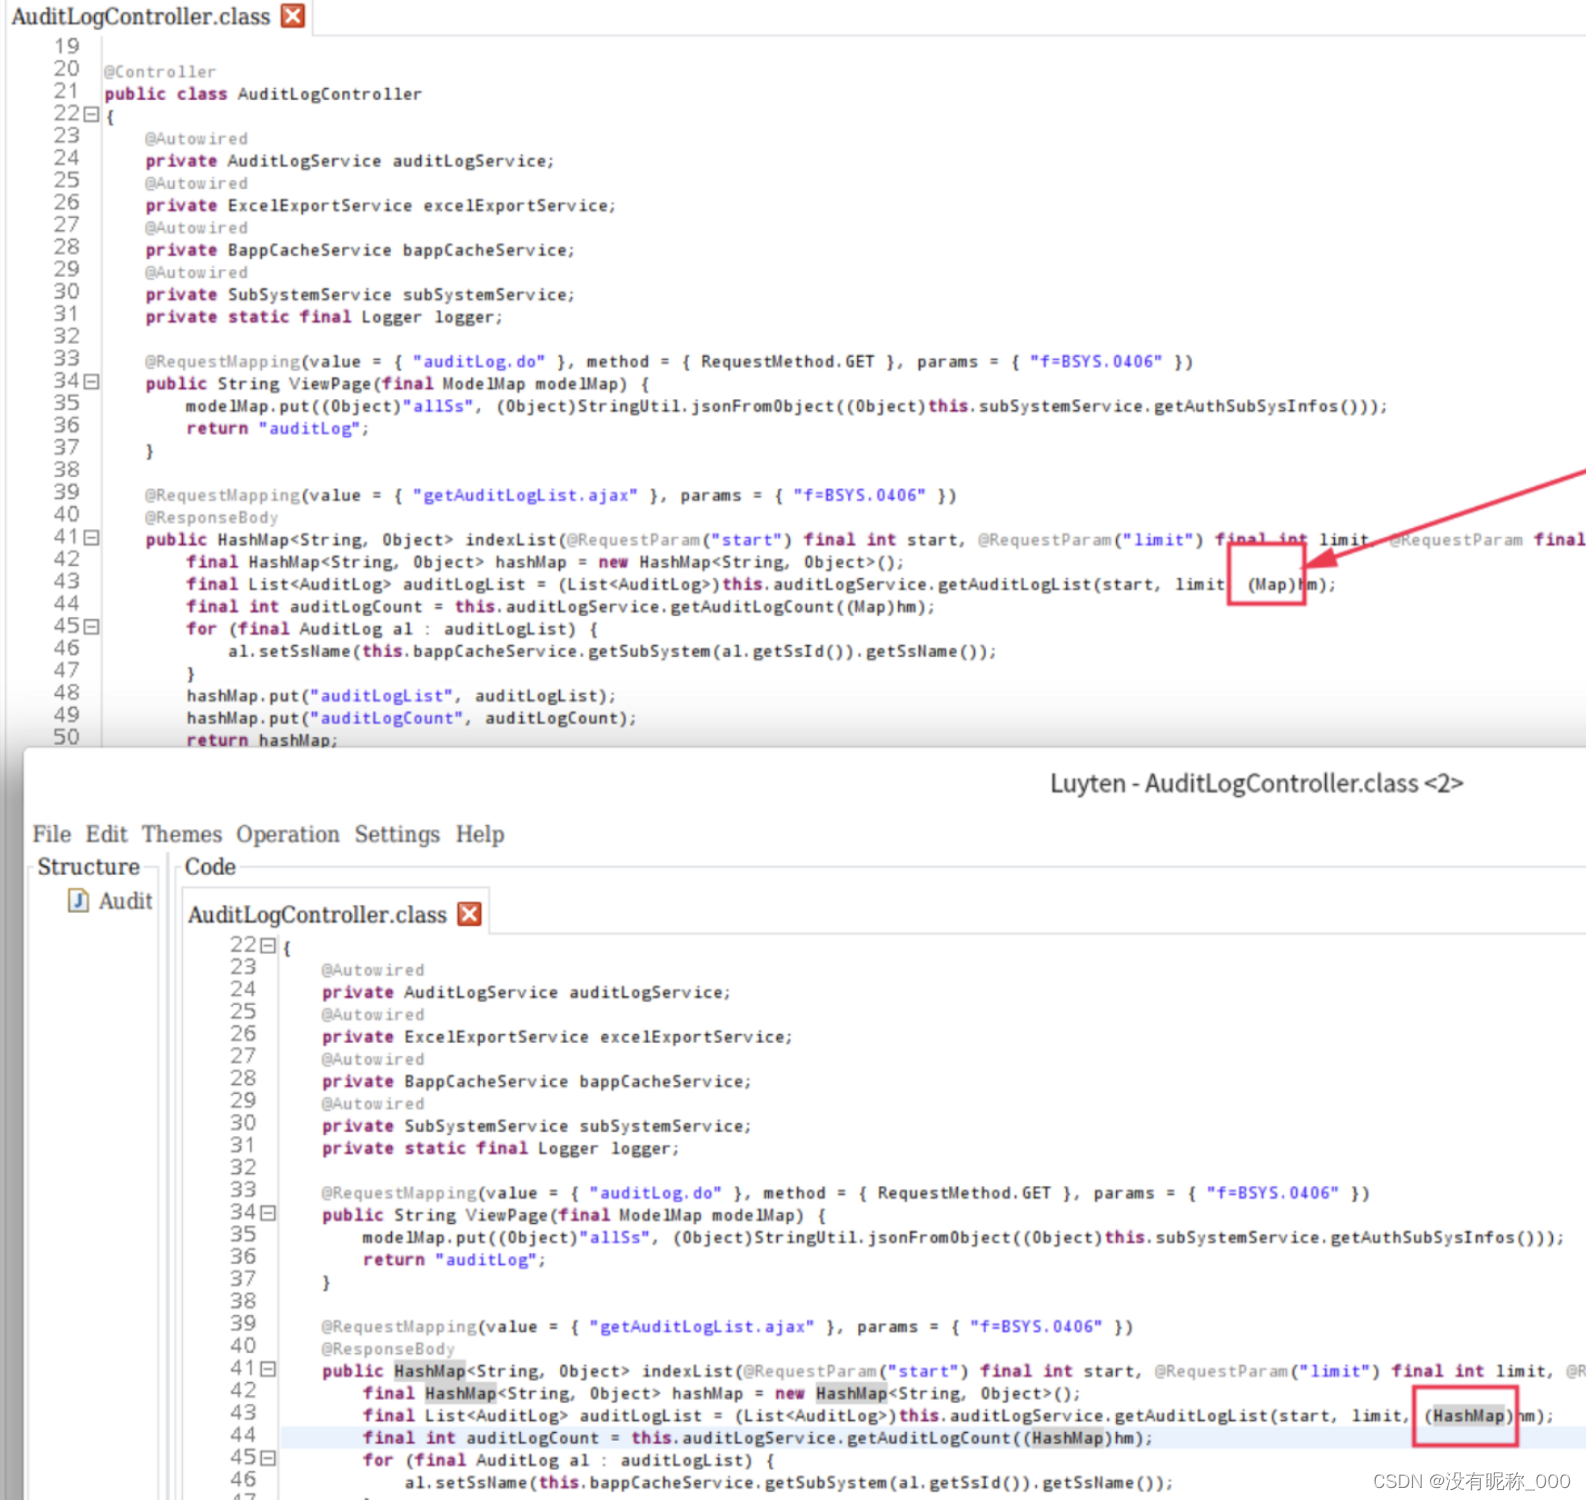Click the "auditLogCount" string on line 49
Viewport: 1586px width, 1500px height.
click(x=386, y=718)
